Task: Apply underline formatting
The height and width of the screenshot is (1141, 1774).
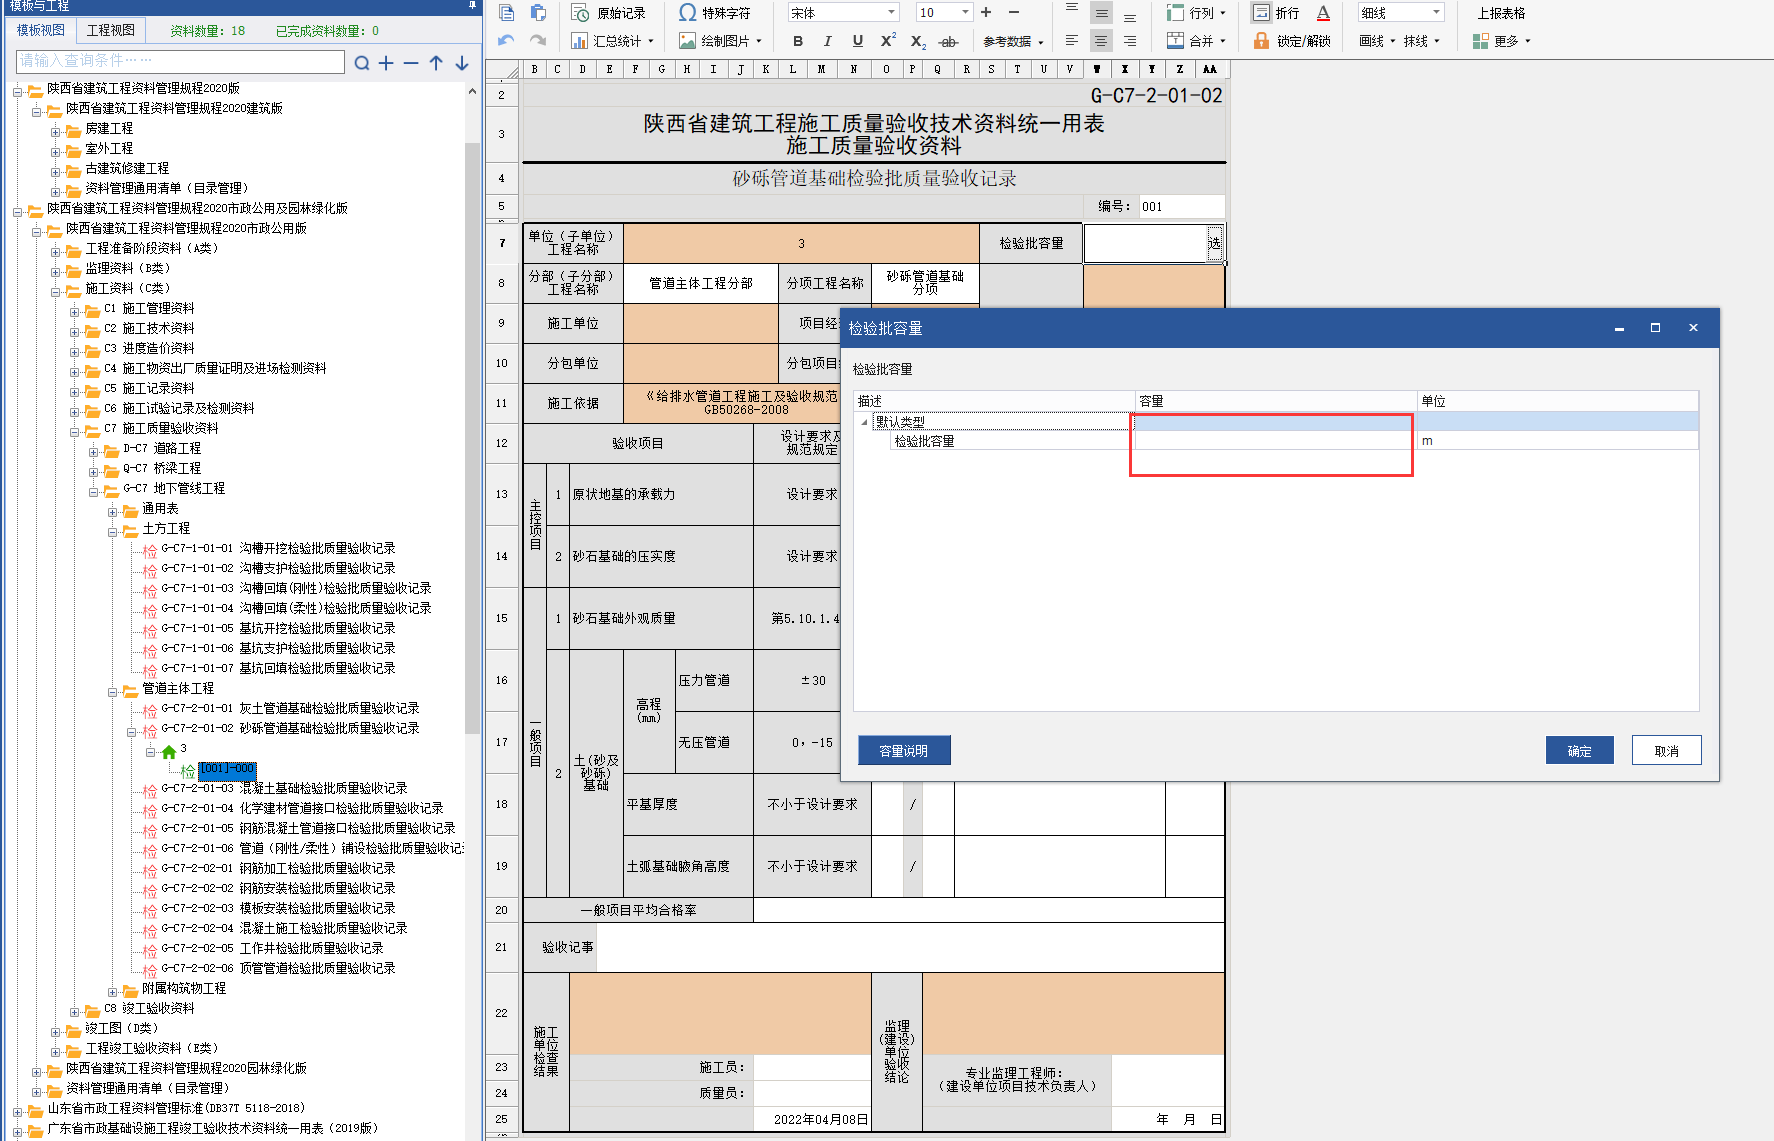Action: tap(857, 41)
